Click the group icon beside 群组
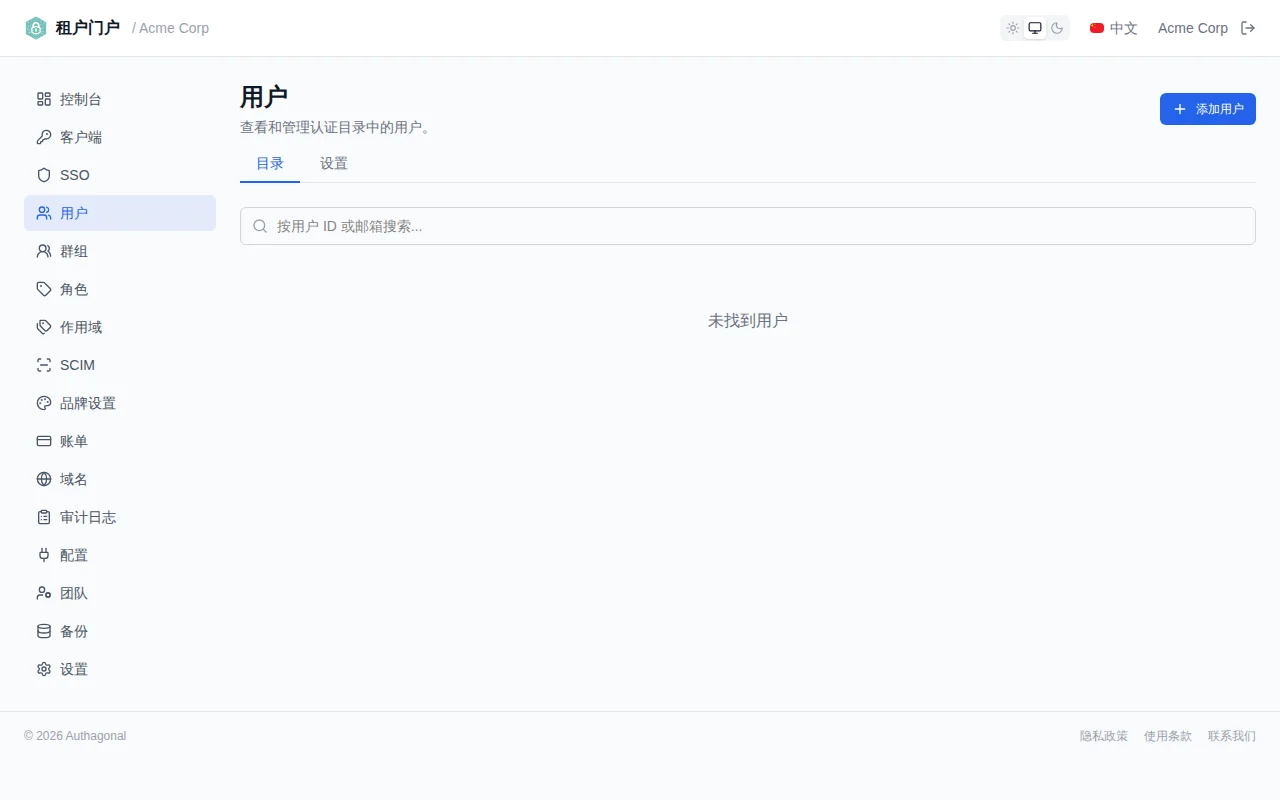This screenshot has height=800, width=1280. click(44, 251)
